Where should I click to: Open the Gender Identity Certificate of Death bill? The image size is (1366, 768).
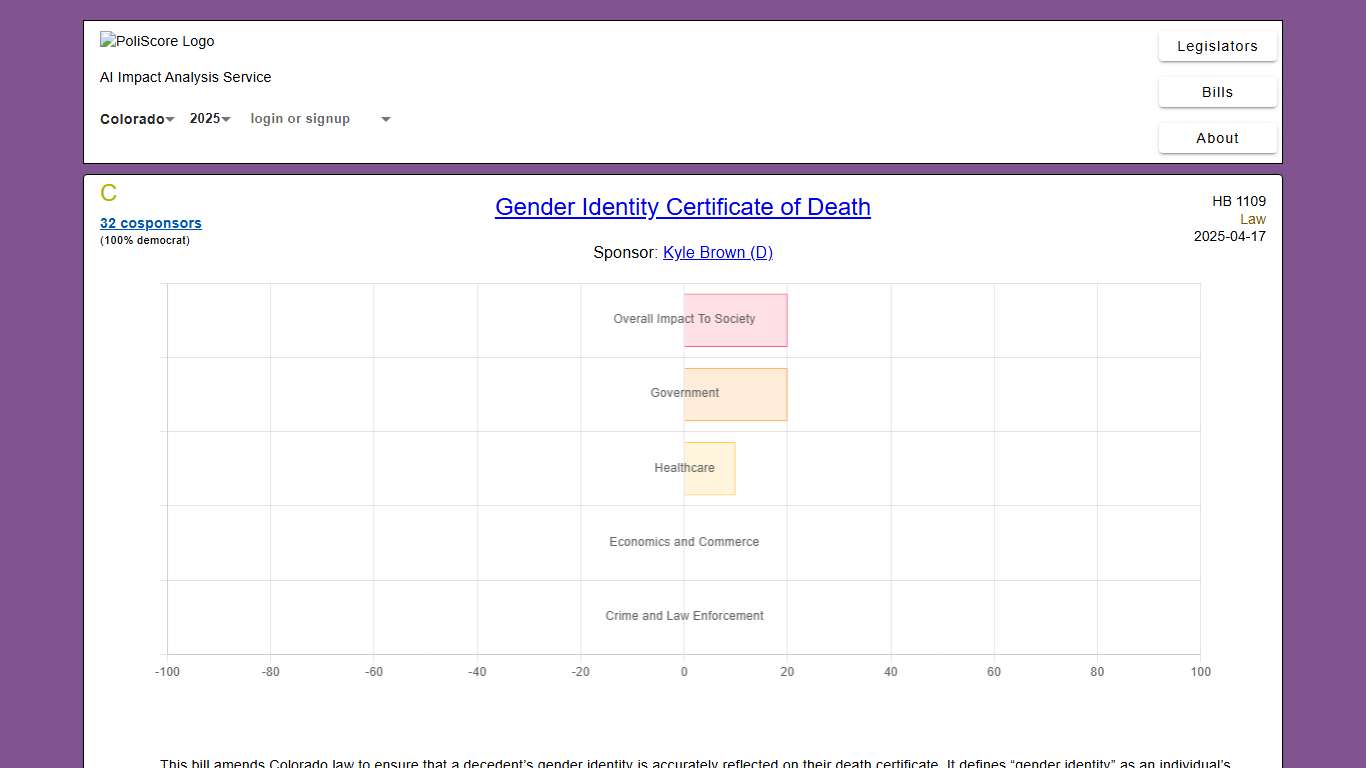pos(683,207)
